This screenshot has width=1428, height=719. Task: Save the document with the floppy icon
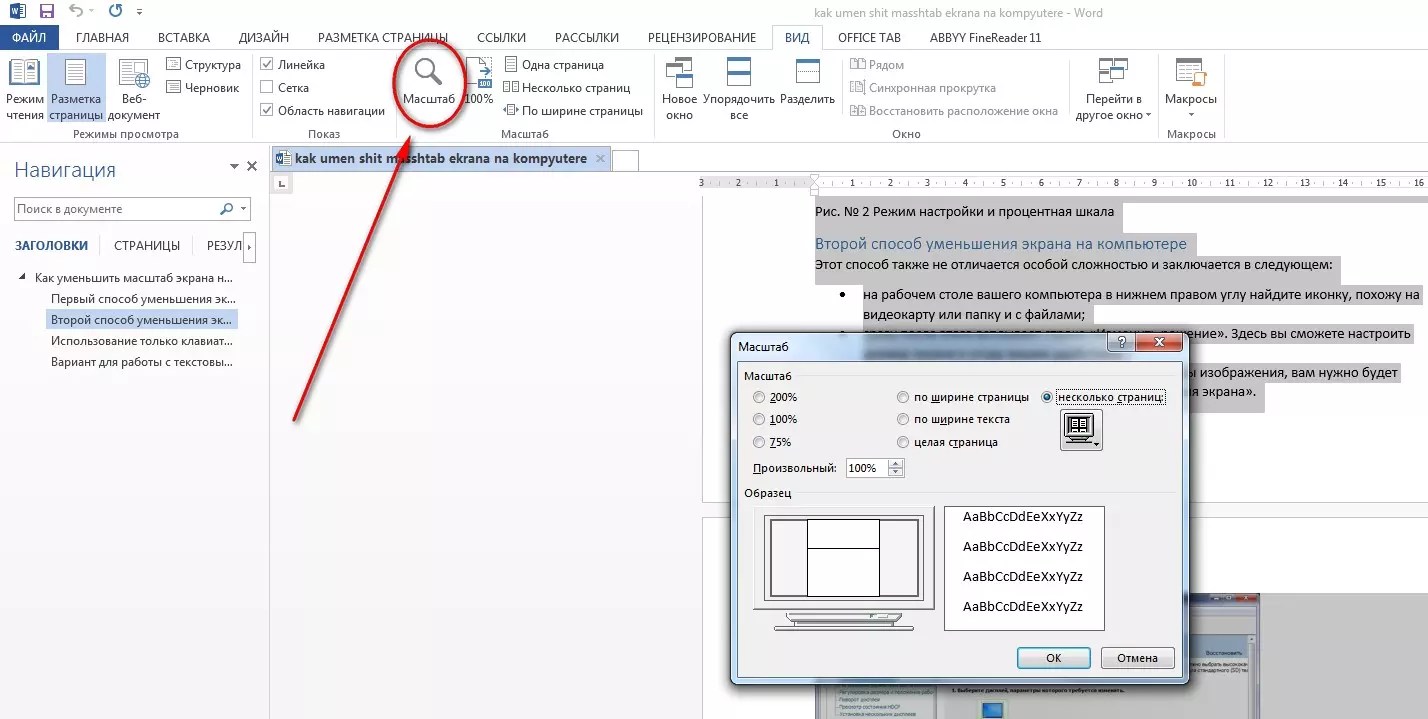[46, 12]
